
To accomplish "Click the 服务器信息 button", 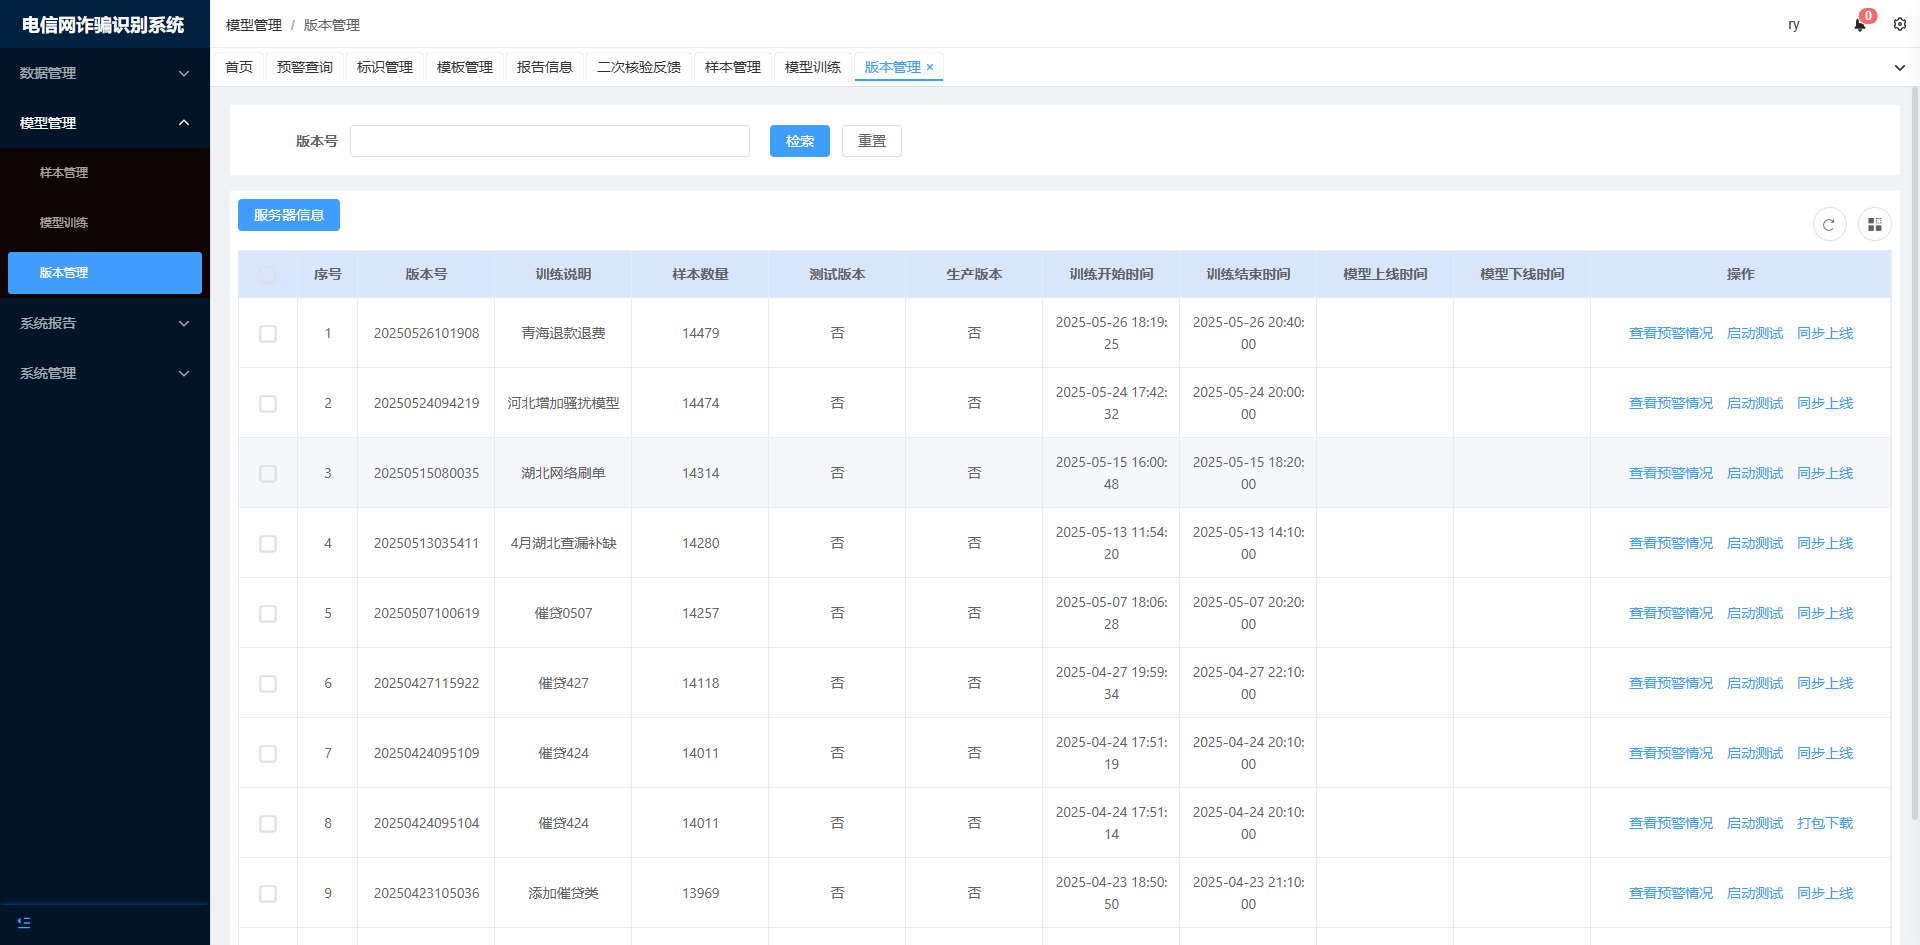I will point(288,215).
